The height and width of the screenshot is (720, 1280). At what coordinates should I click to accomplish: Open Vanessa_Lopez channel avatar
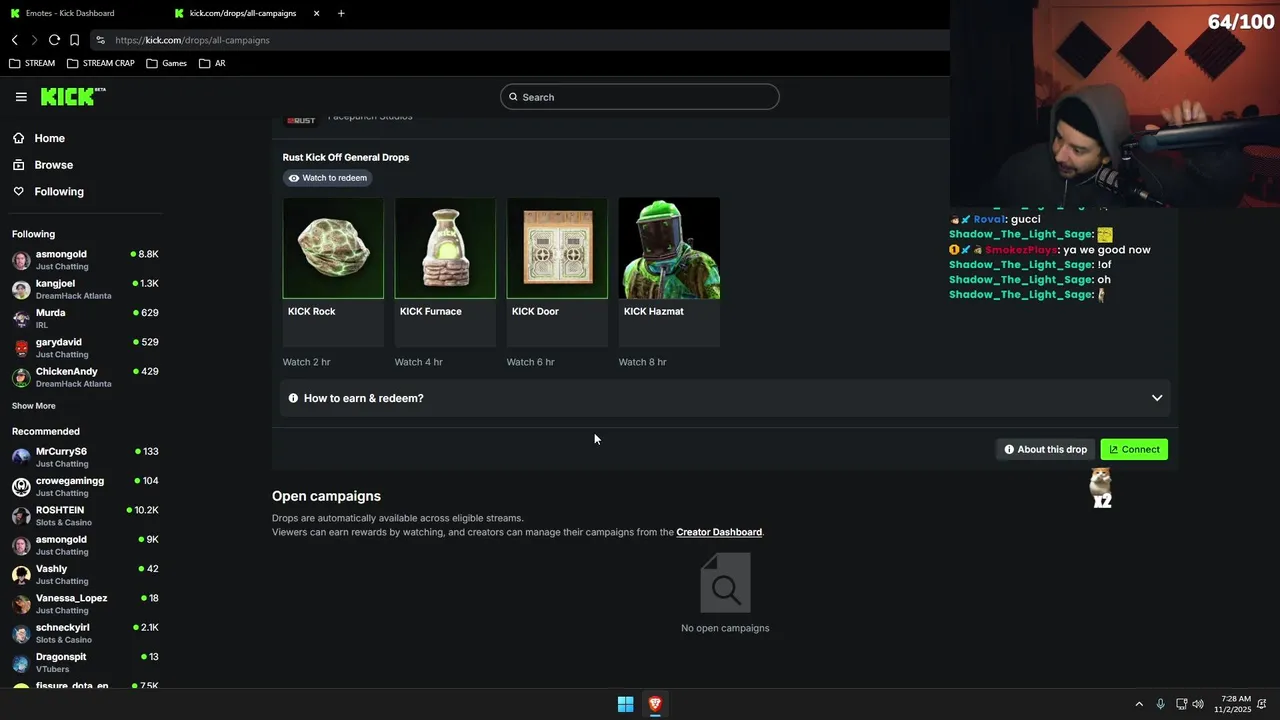pos(21,604)
